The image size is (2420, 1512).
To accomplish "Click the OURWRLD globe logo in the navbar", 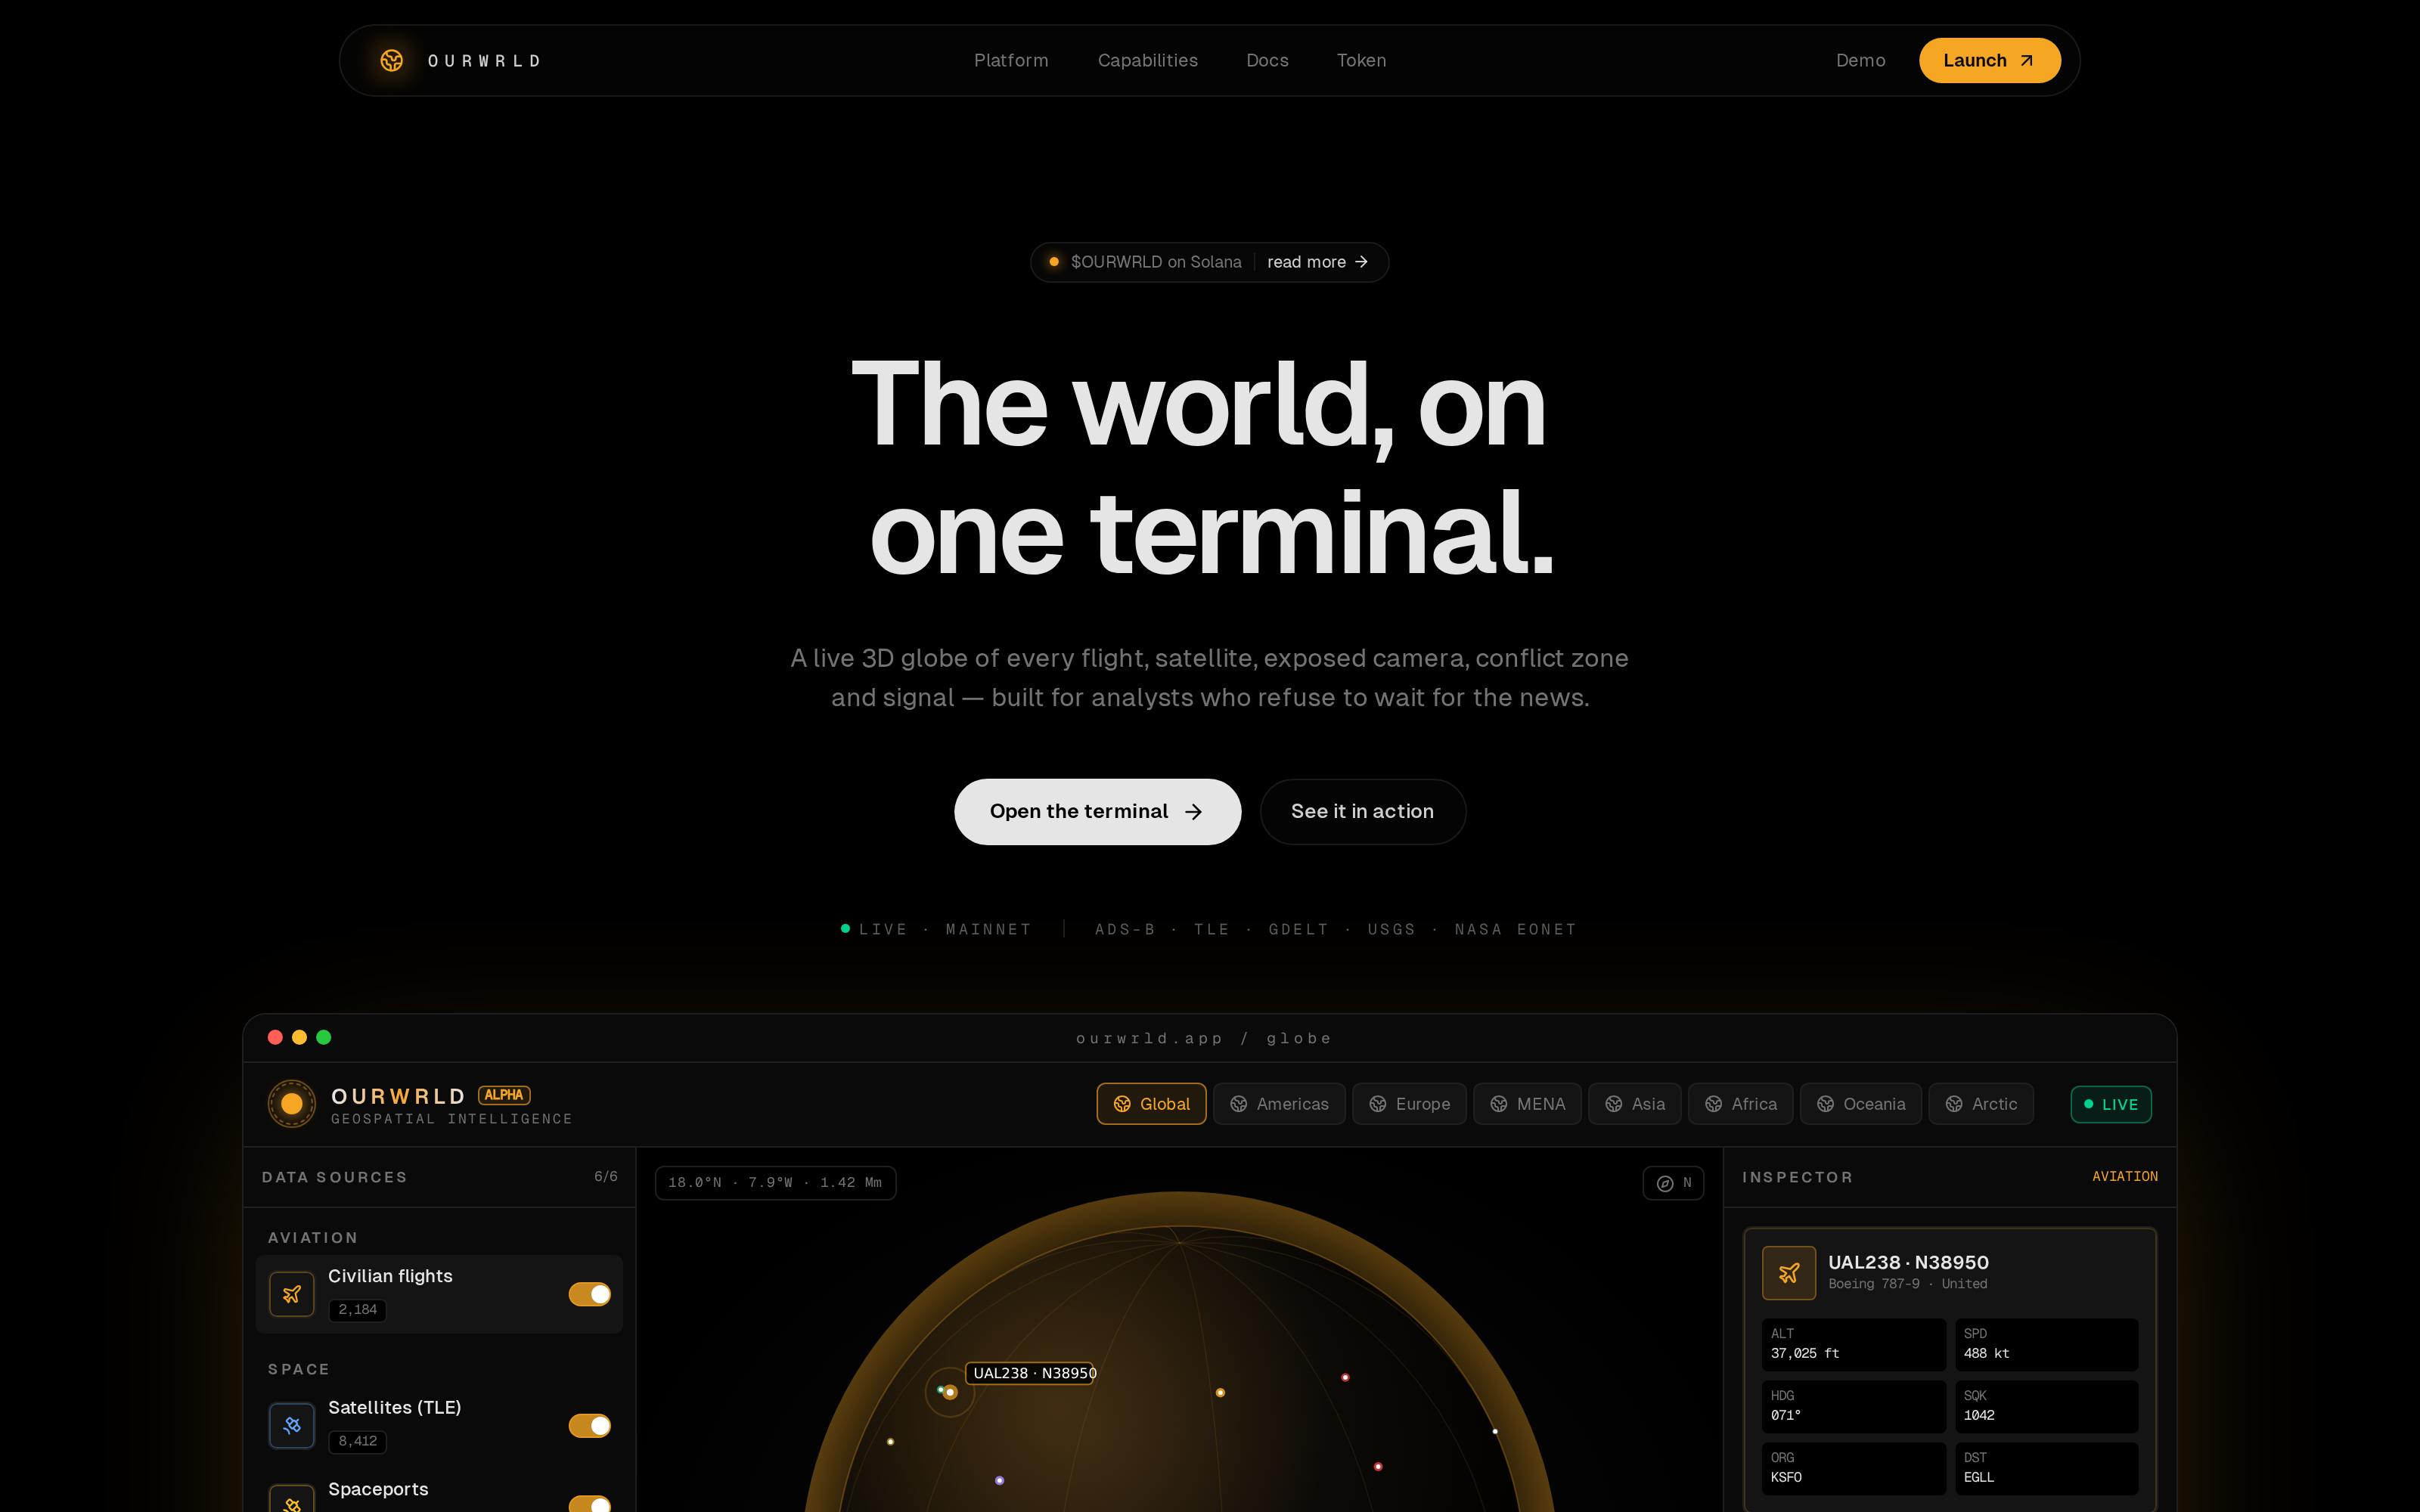I will pyautogui.click(x=392, y=61).
